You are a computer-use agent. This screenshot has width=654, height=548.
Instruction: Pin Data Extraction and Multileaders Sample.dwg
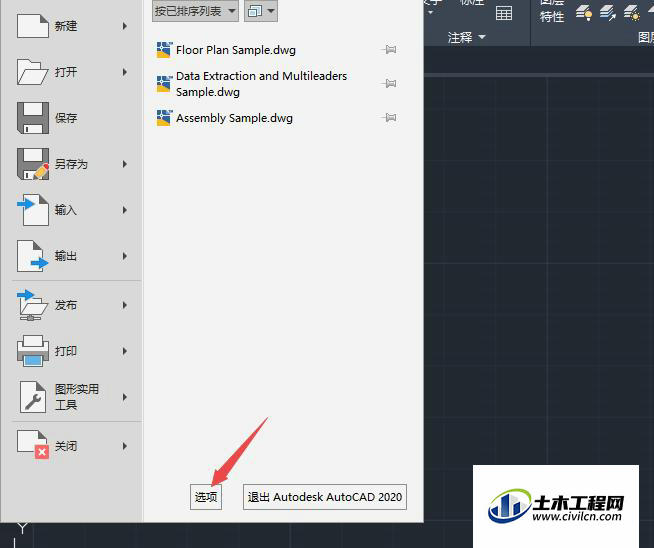[x=389, y=83]
